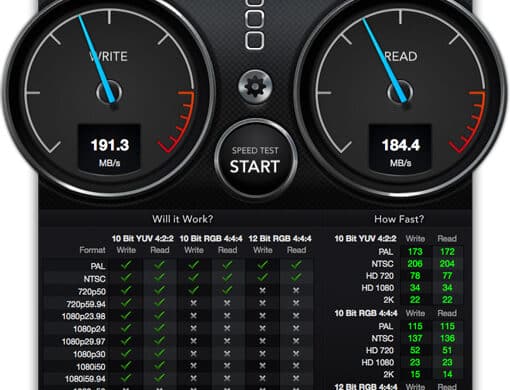Click 10 Bit RGB 4:4:4 header in How Fast

[x=366, y=313]
